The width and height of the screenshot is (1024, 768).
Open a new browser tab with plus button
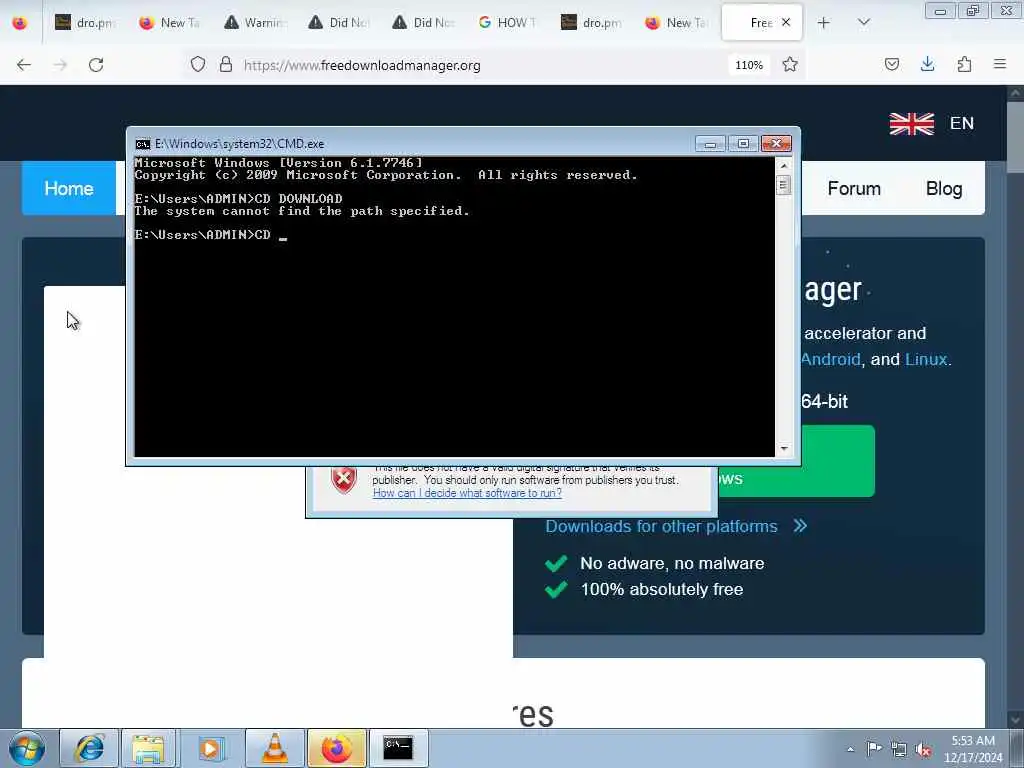coord(824,23)
